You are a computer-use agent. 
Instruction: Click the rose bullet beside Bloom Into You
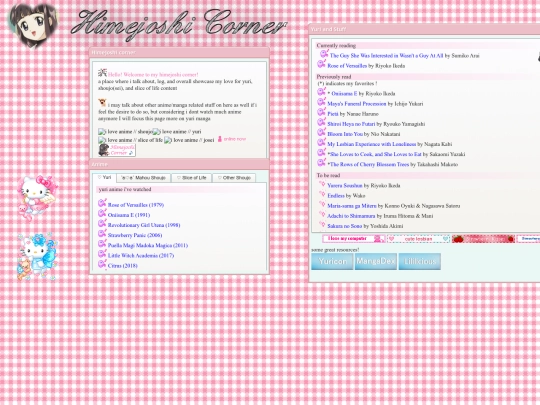coord(321,132)
